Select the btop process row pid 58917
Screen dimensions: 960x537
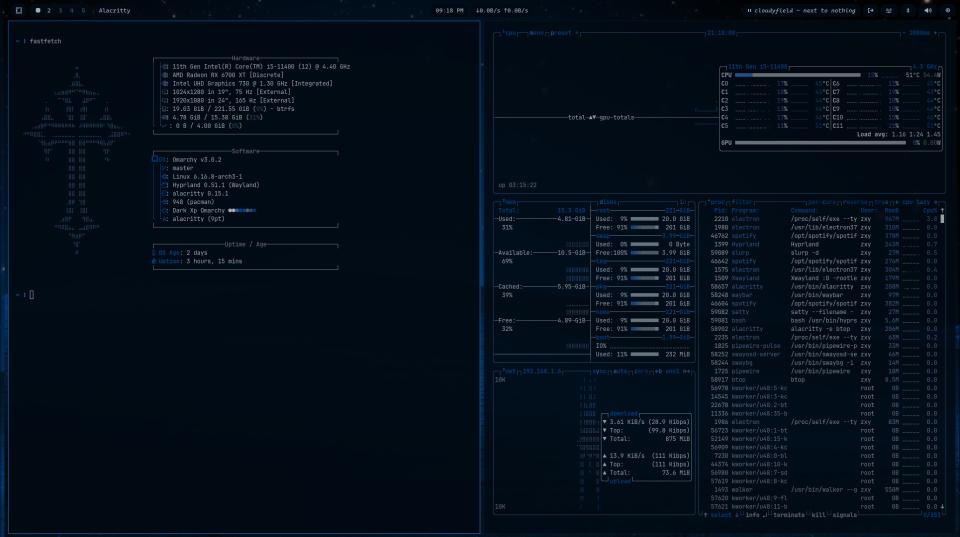click(x=823, y=380)
